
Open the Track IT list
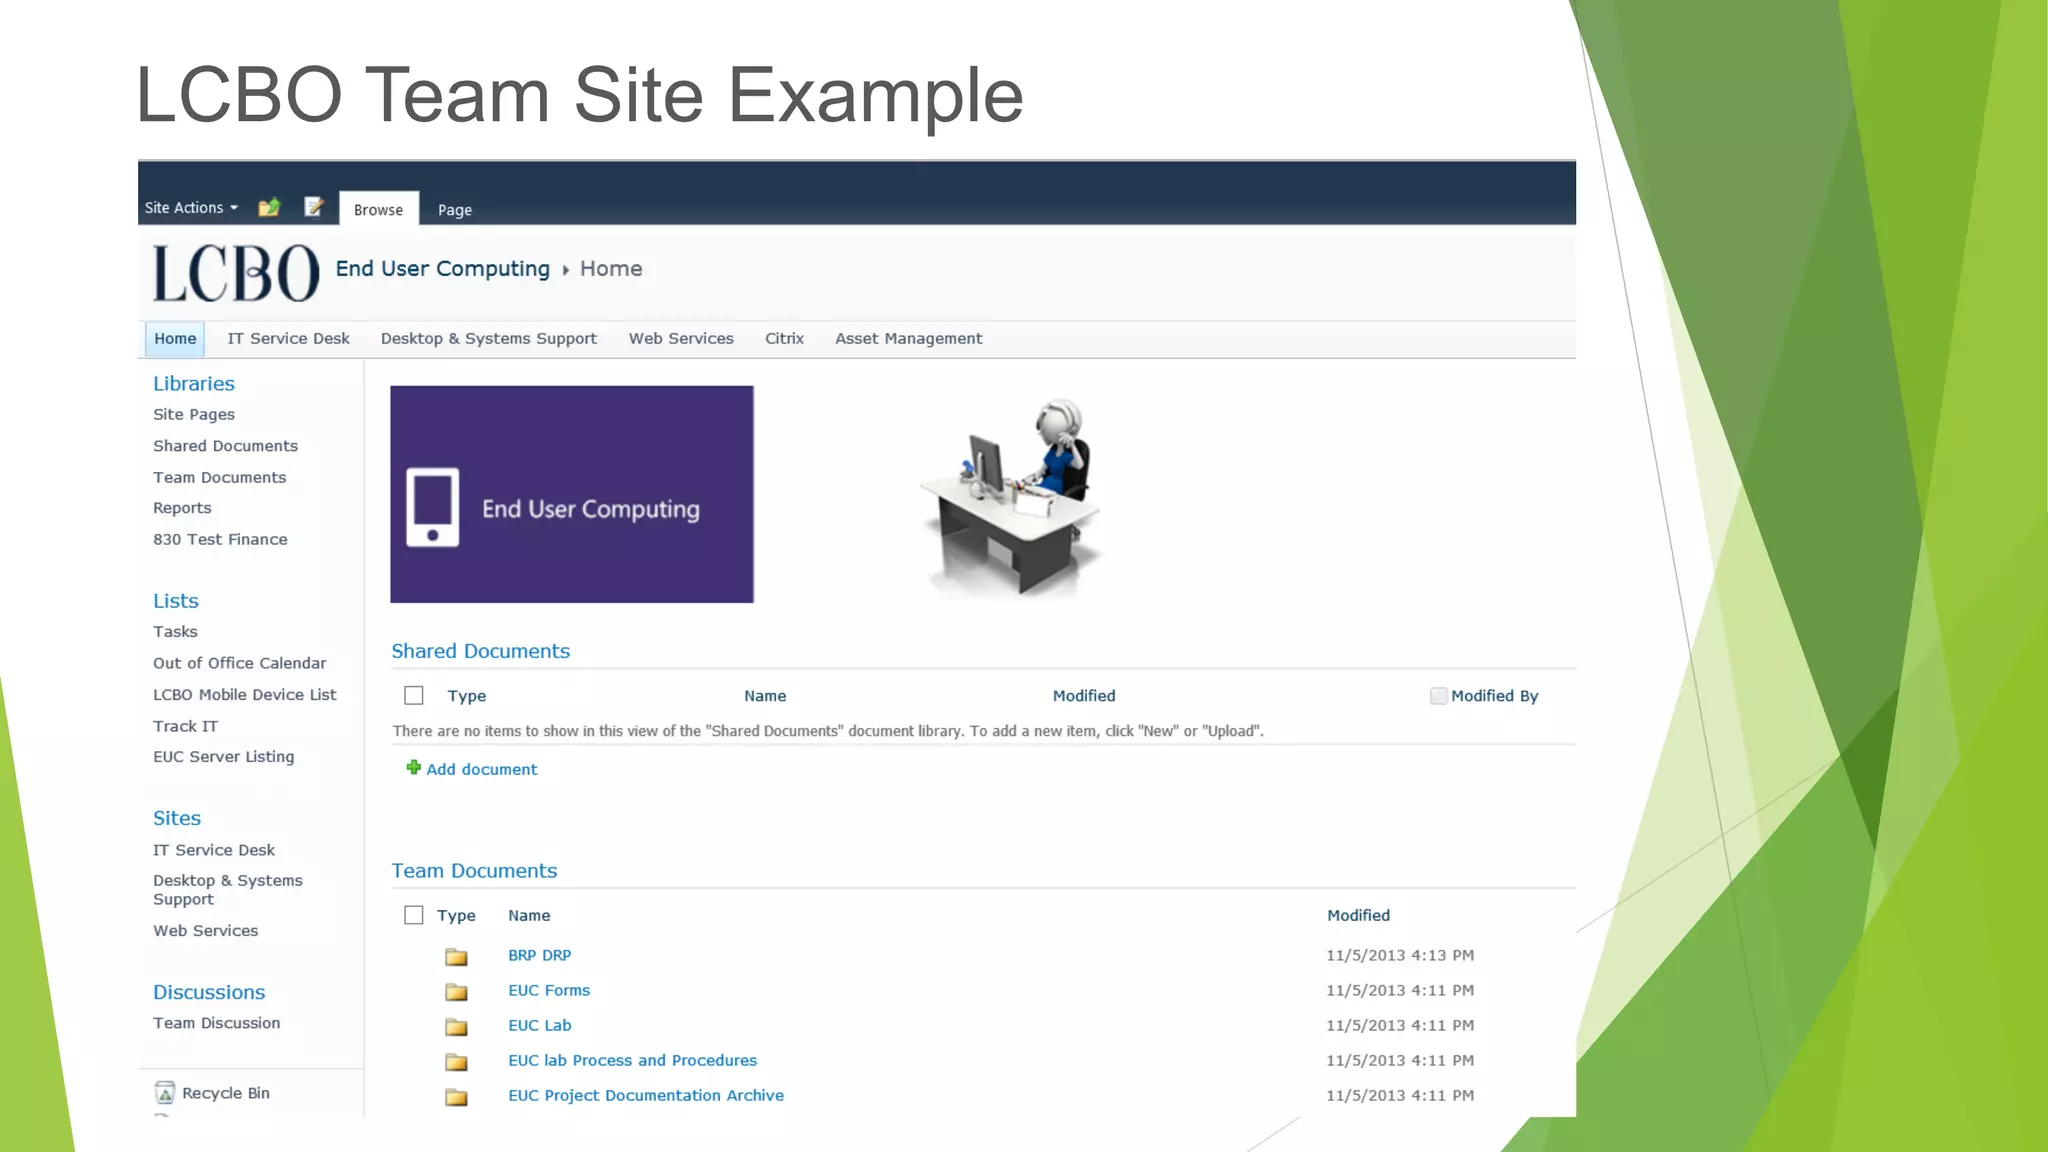pos(185,726)
